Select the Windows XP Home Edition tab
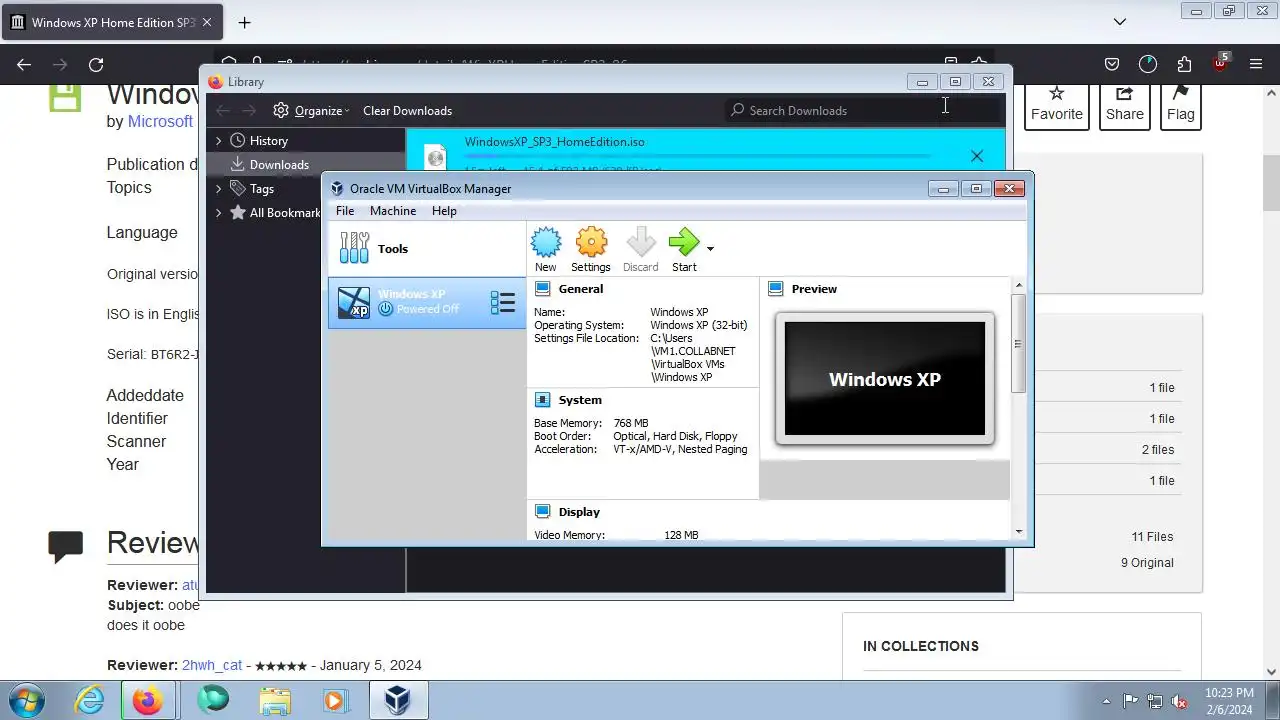The image size is (1280, 720). (114, 22)
